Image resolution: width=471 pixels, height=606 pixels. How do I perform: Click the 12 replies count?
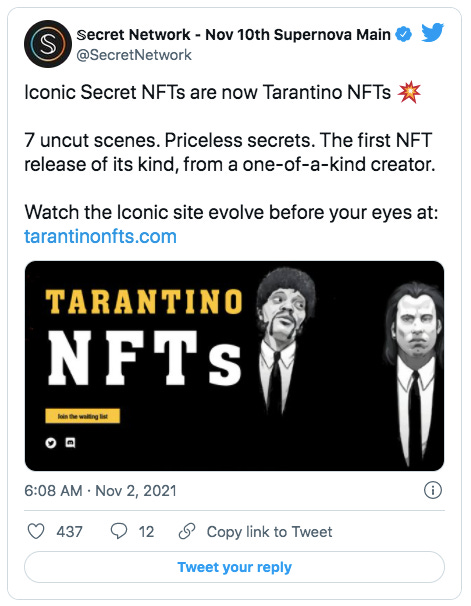pos(146,532)
